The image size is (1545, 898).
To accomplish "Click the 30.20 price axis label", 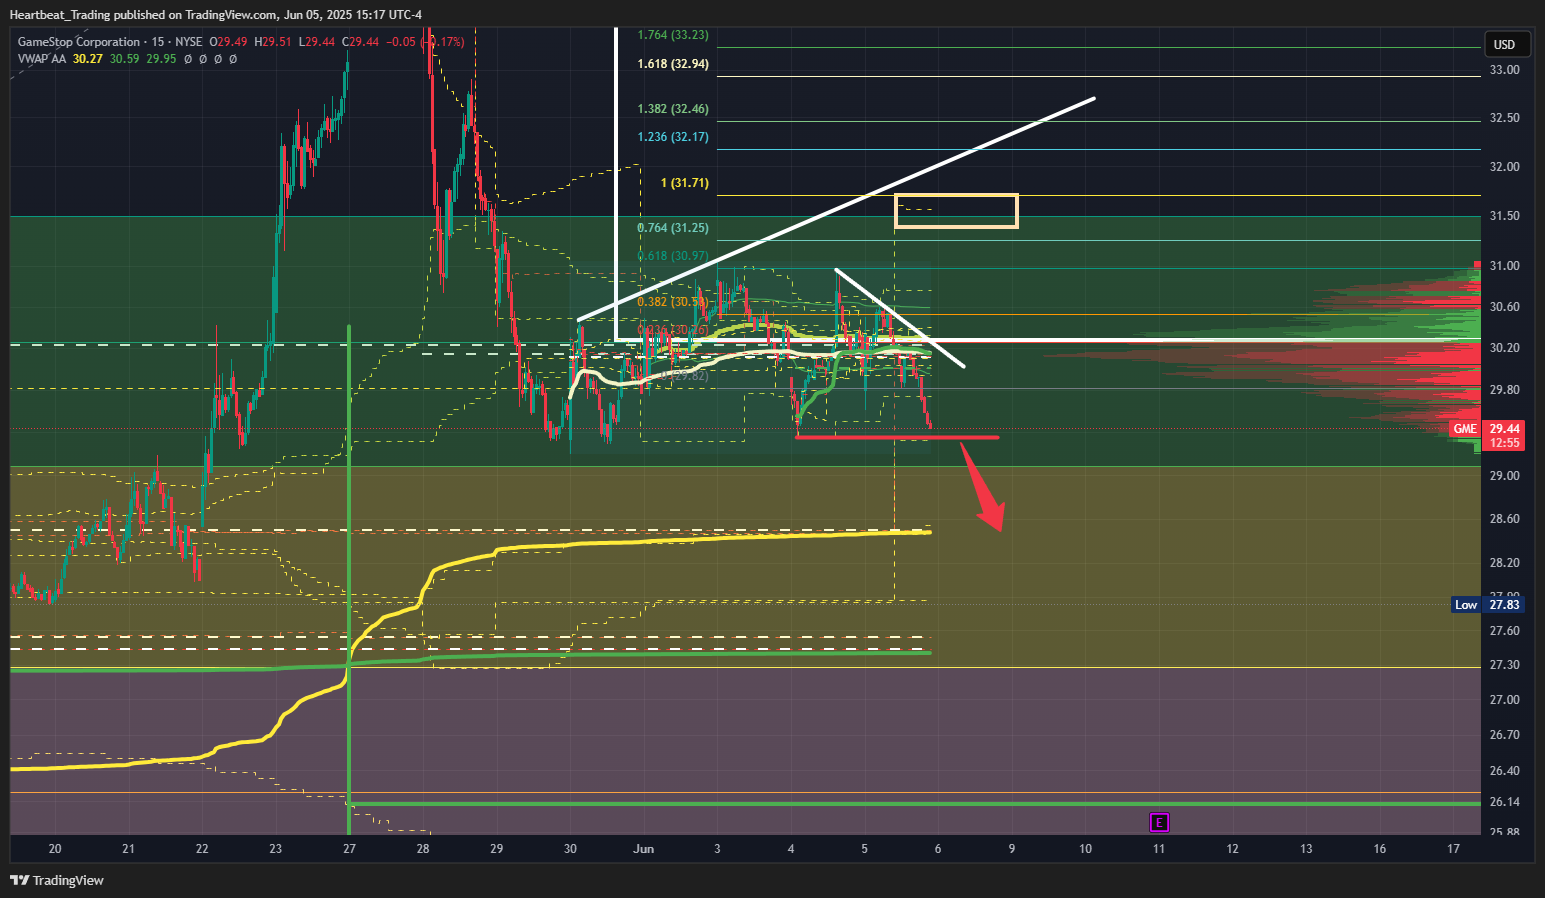I will pyautogui.click(x=1504, y=348).
